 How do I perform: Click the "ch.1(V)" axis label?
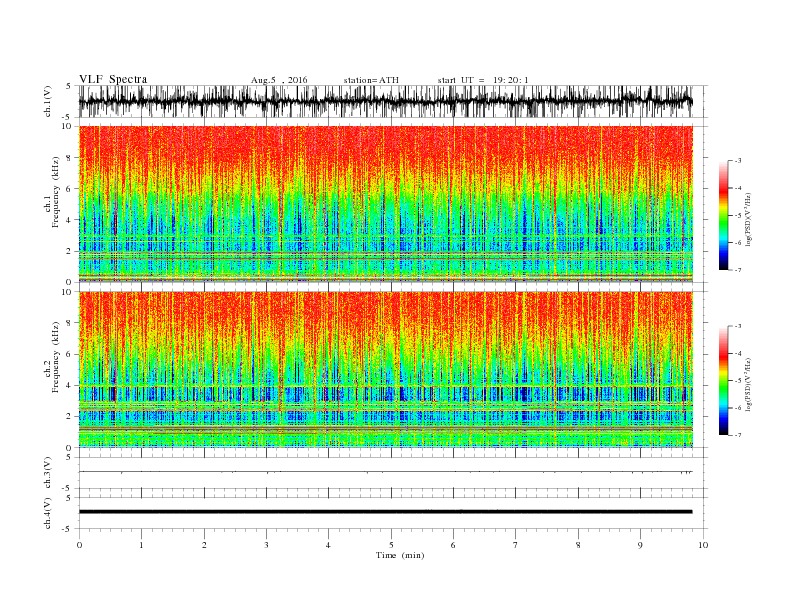(x=48, y=101)
